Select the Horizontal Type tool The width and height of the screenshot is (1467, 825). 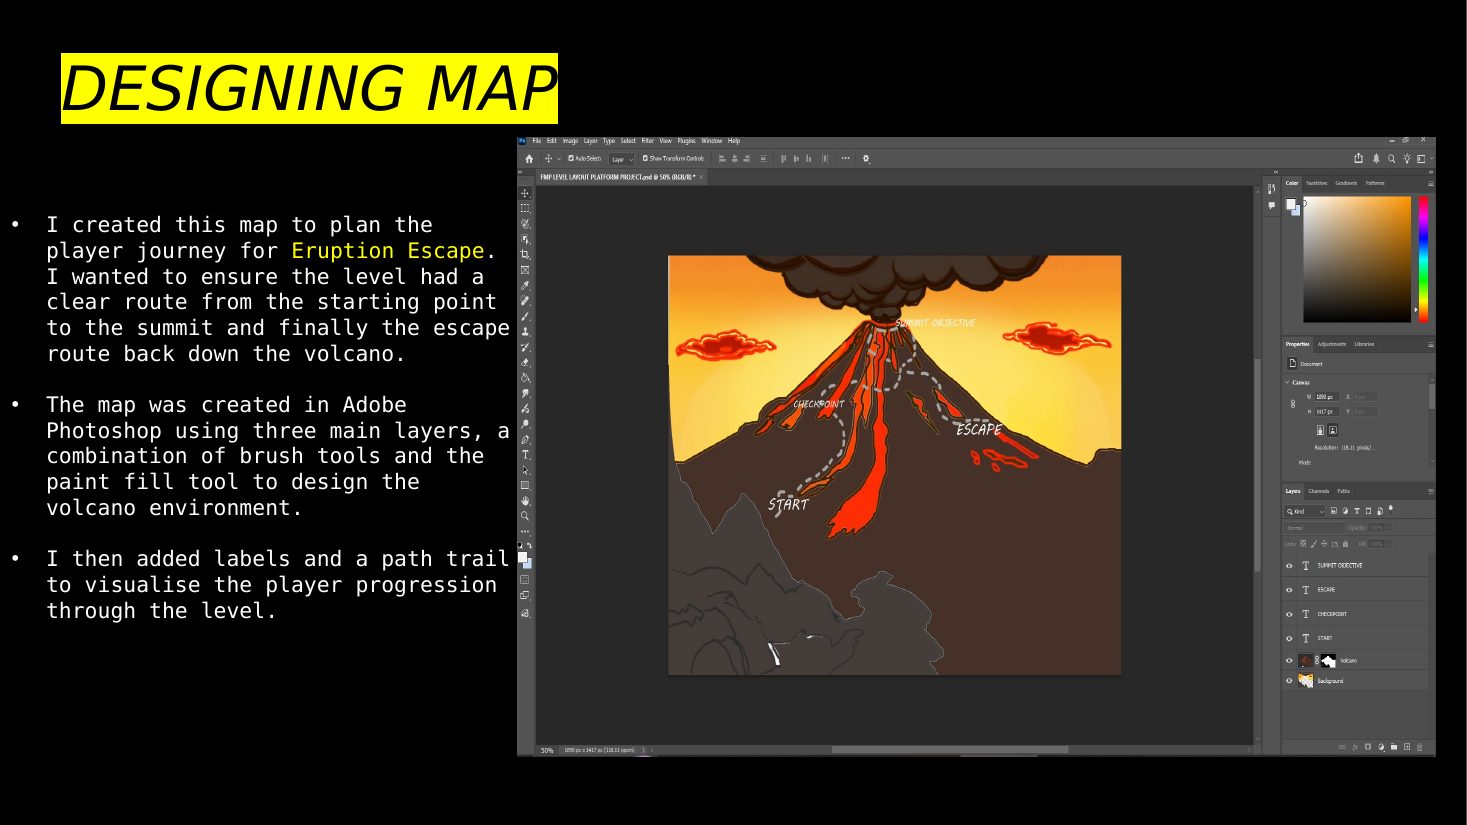(x=525, y=456)
